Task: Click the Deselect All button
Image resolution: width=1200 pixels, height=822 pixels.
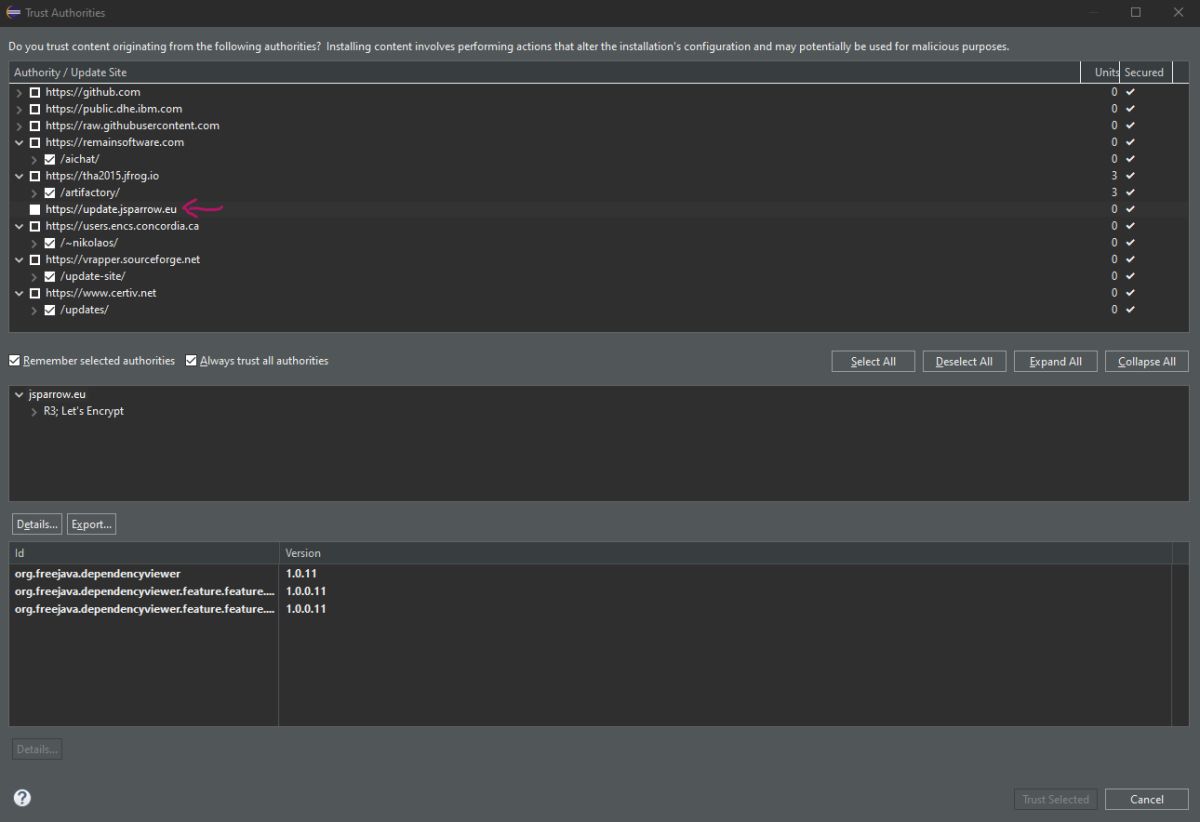Action: (964, 361)
